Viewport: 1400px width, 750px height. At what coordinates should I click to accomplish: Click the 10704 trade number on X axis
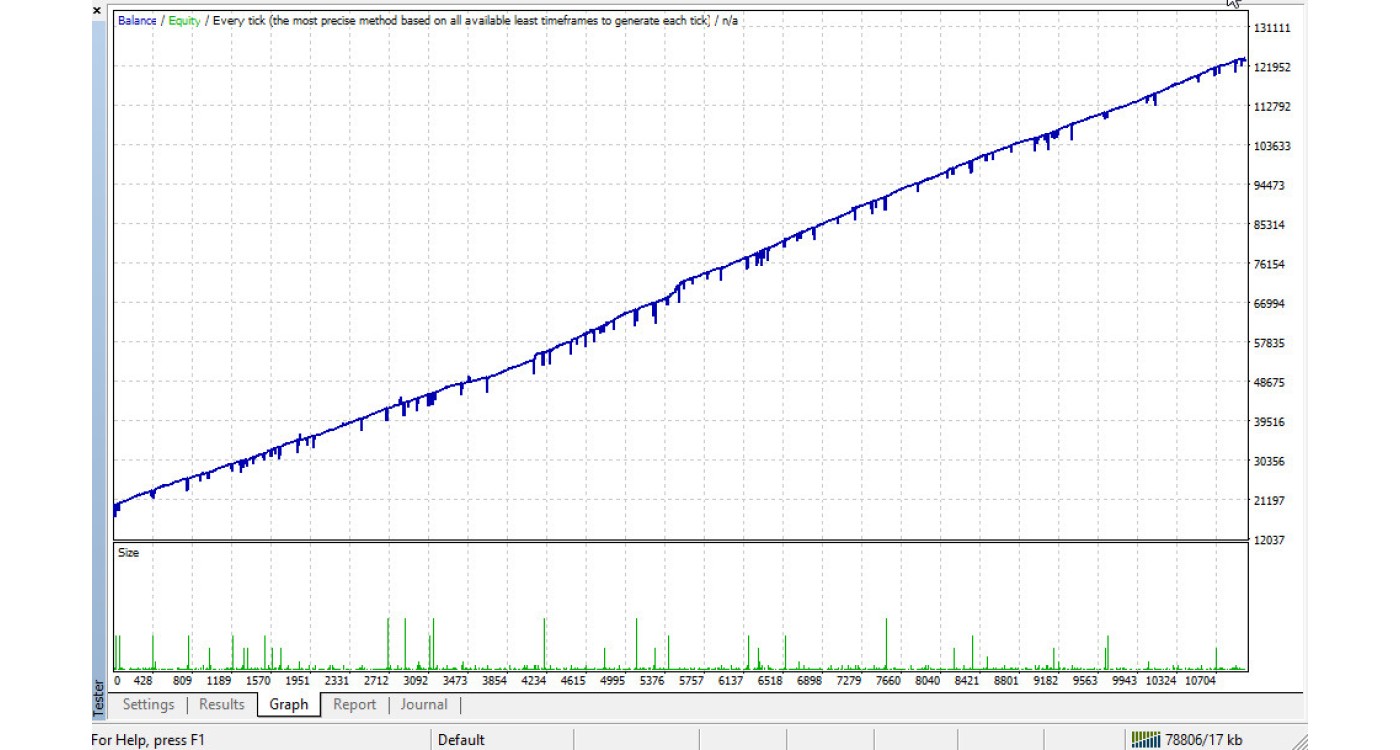(x=1200, y=681)
